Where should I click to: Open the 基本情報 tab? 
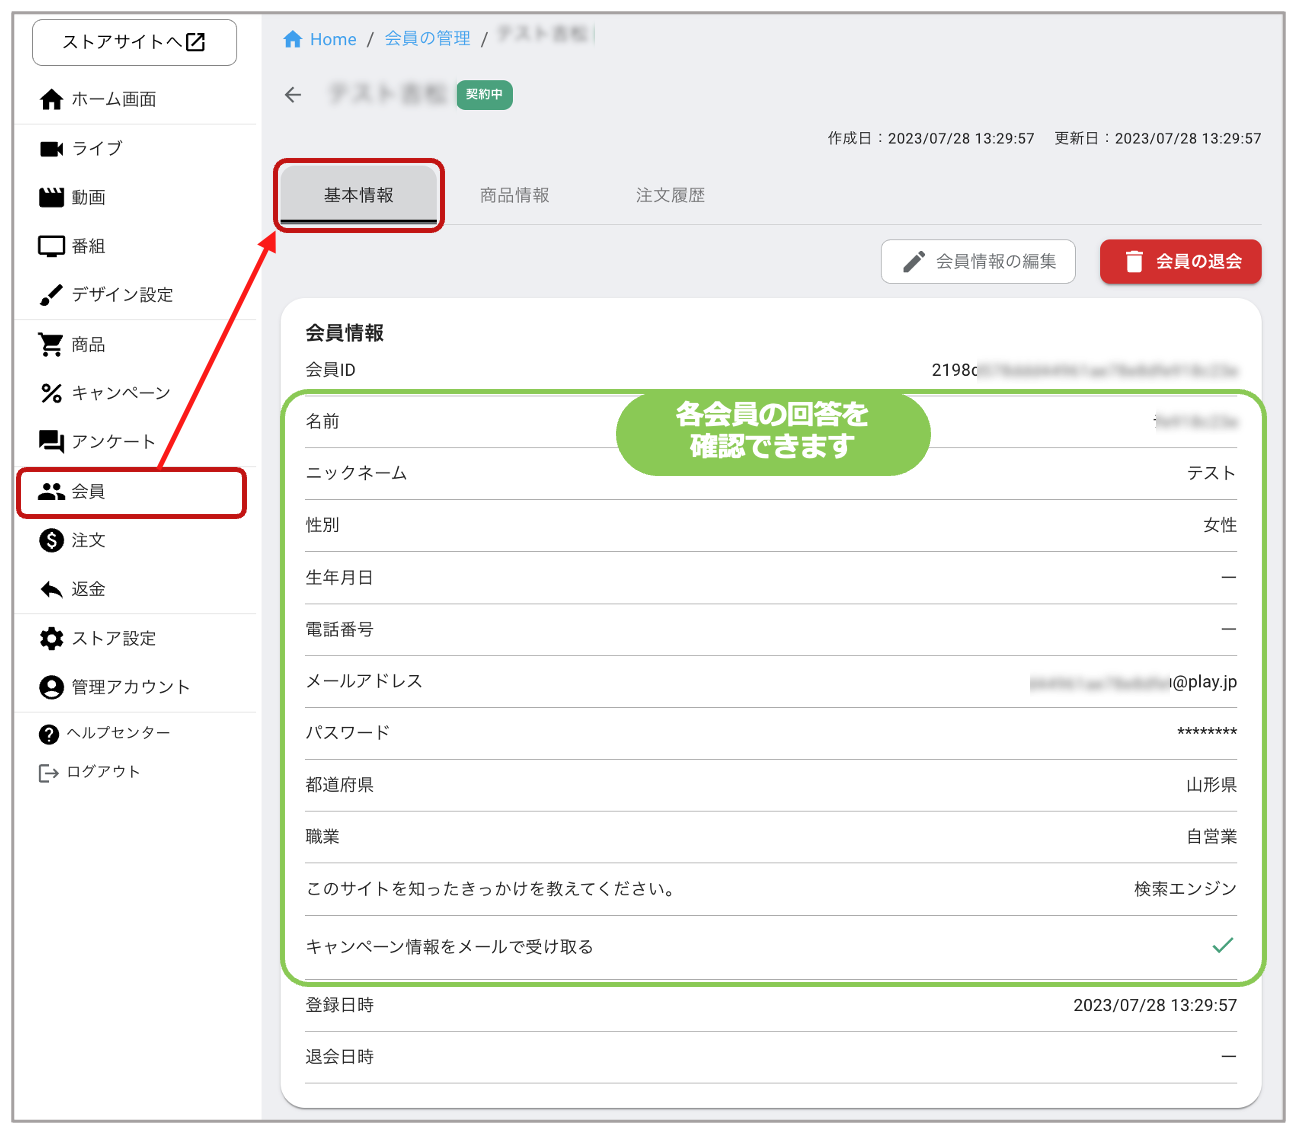pos(359,195)
